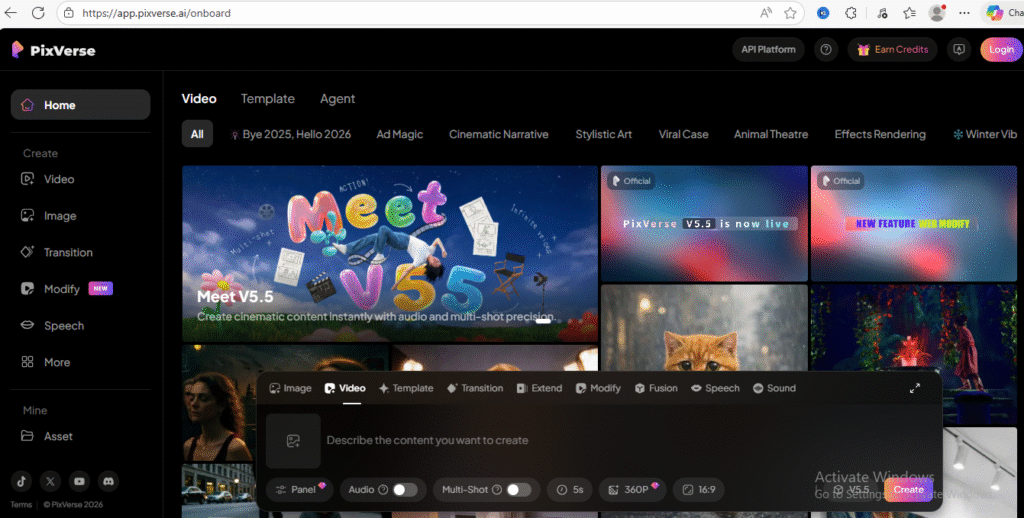The height and width of the screenshot is (518, 1024).
Task: Switch to the Template top tab
Action: [268, 99]
